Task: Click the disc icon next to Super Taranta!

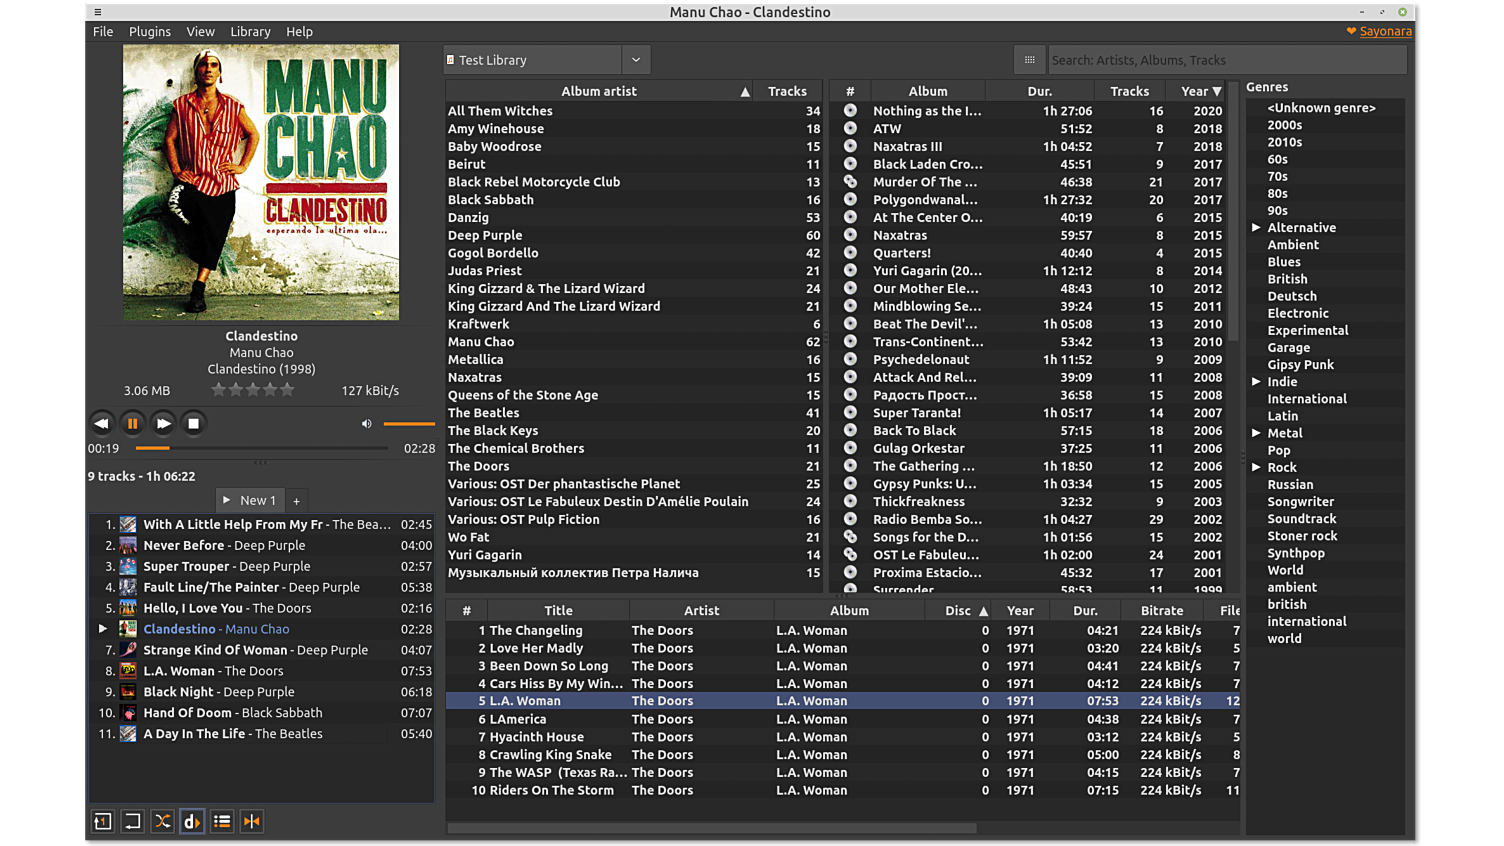Action: point(850,412)
